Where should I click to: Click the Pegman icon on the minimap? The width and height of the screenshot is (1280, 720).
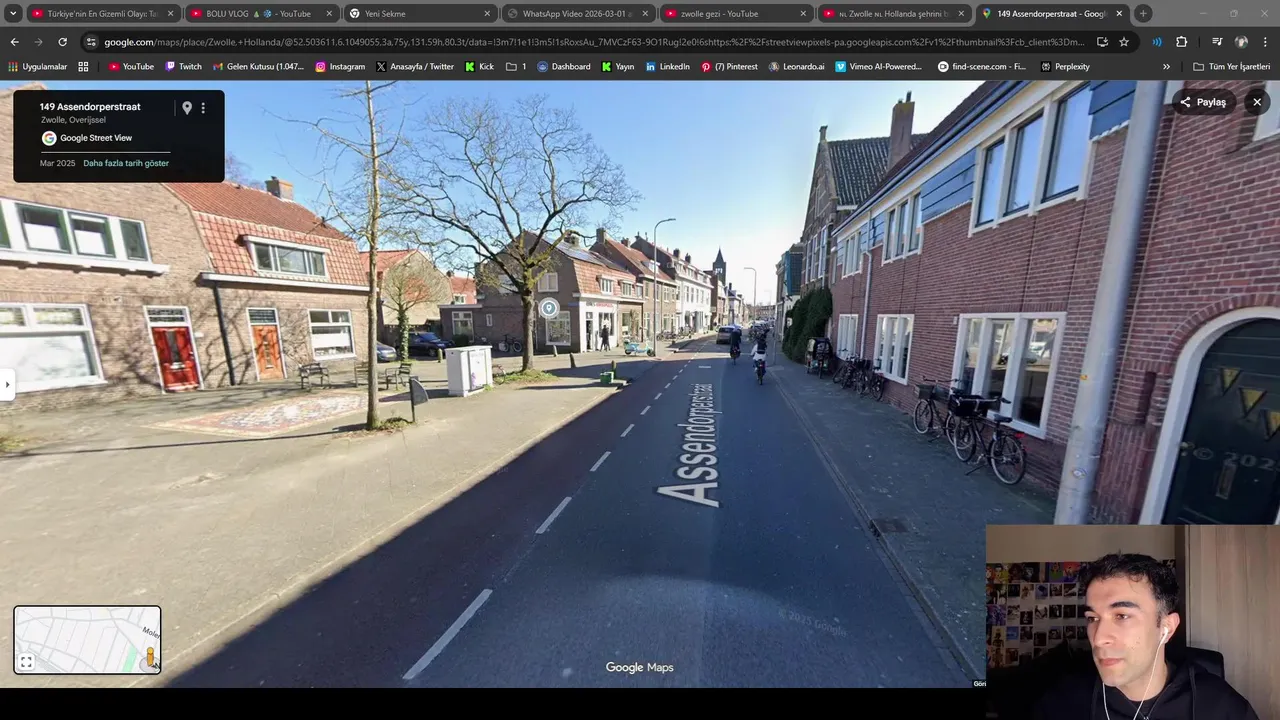point(150,657)
